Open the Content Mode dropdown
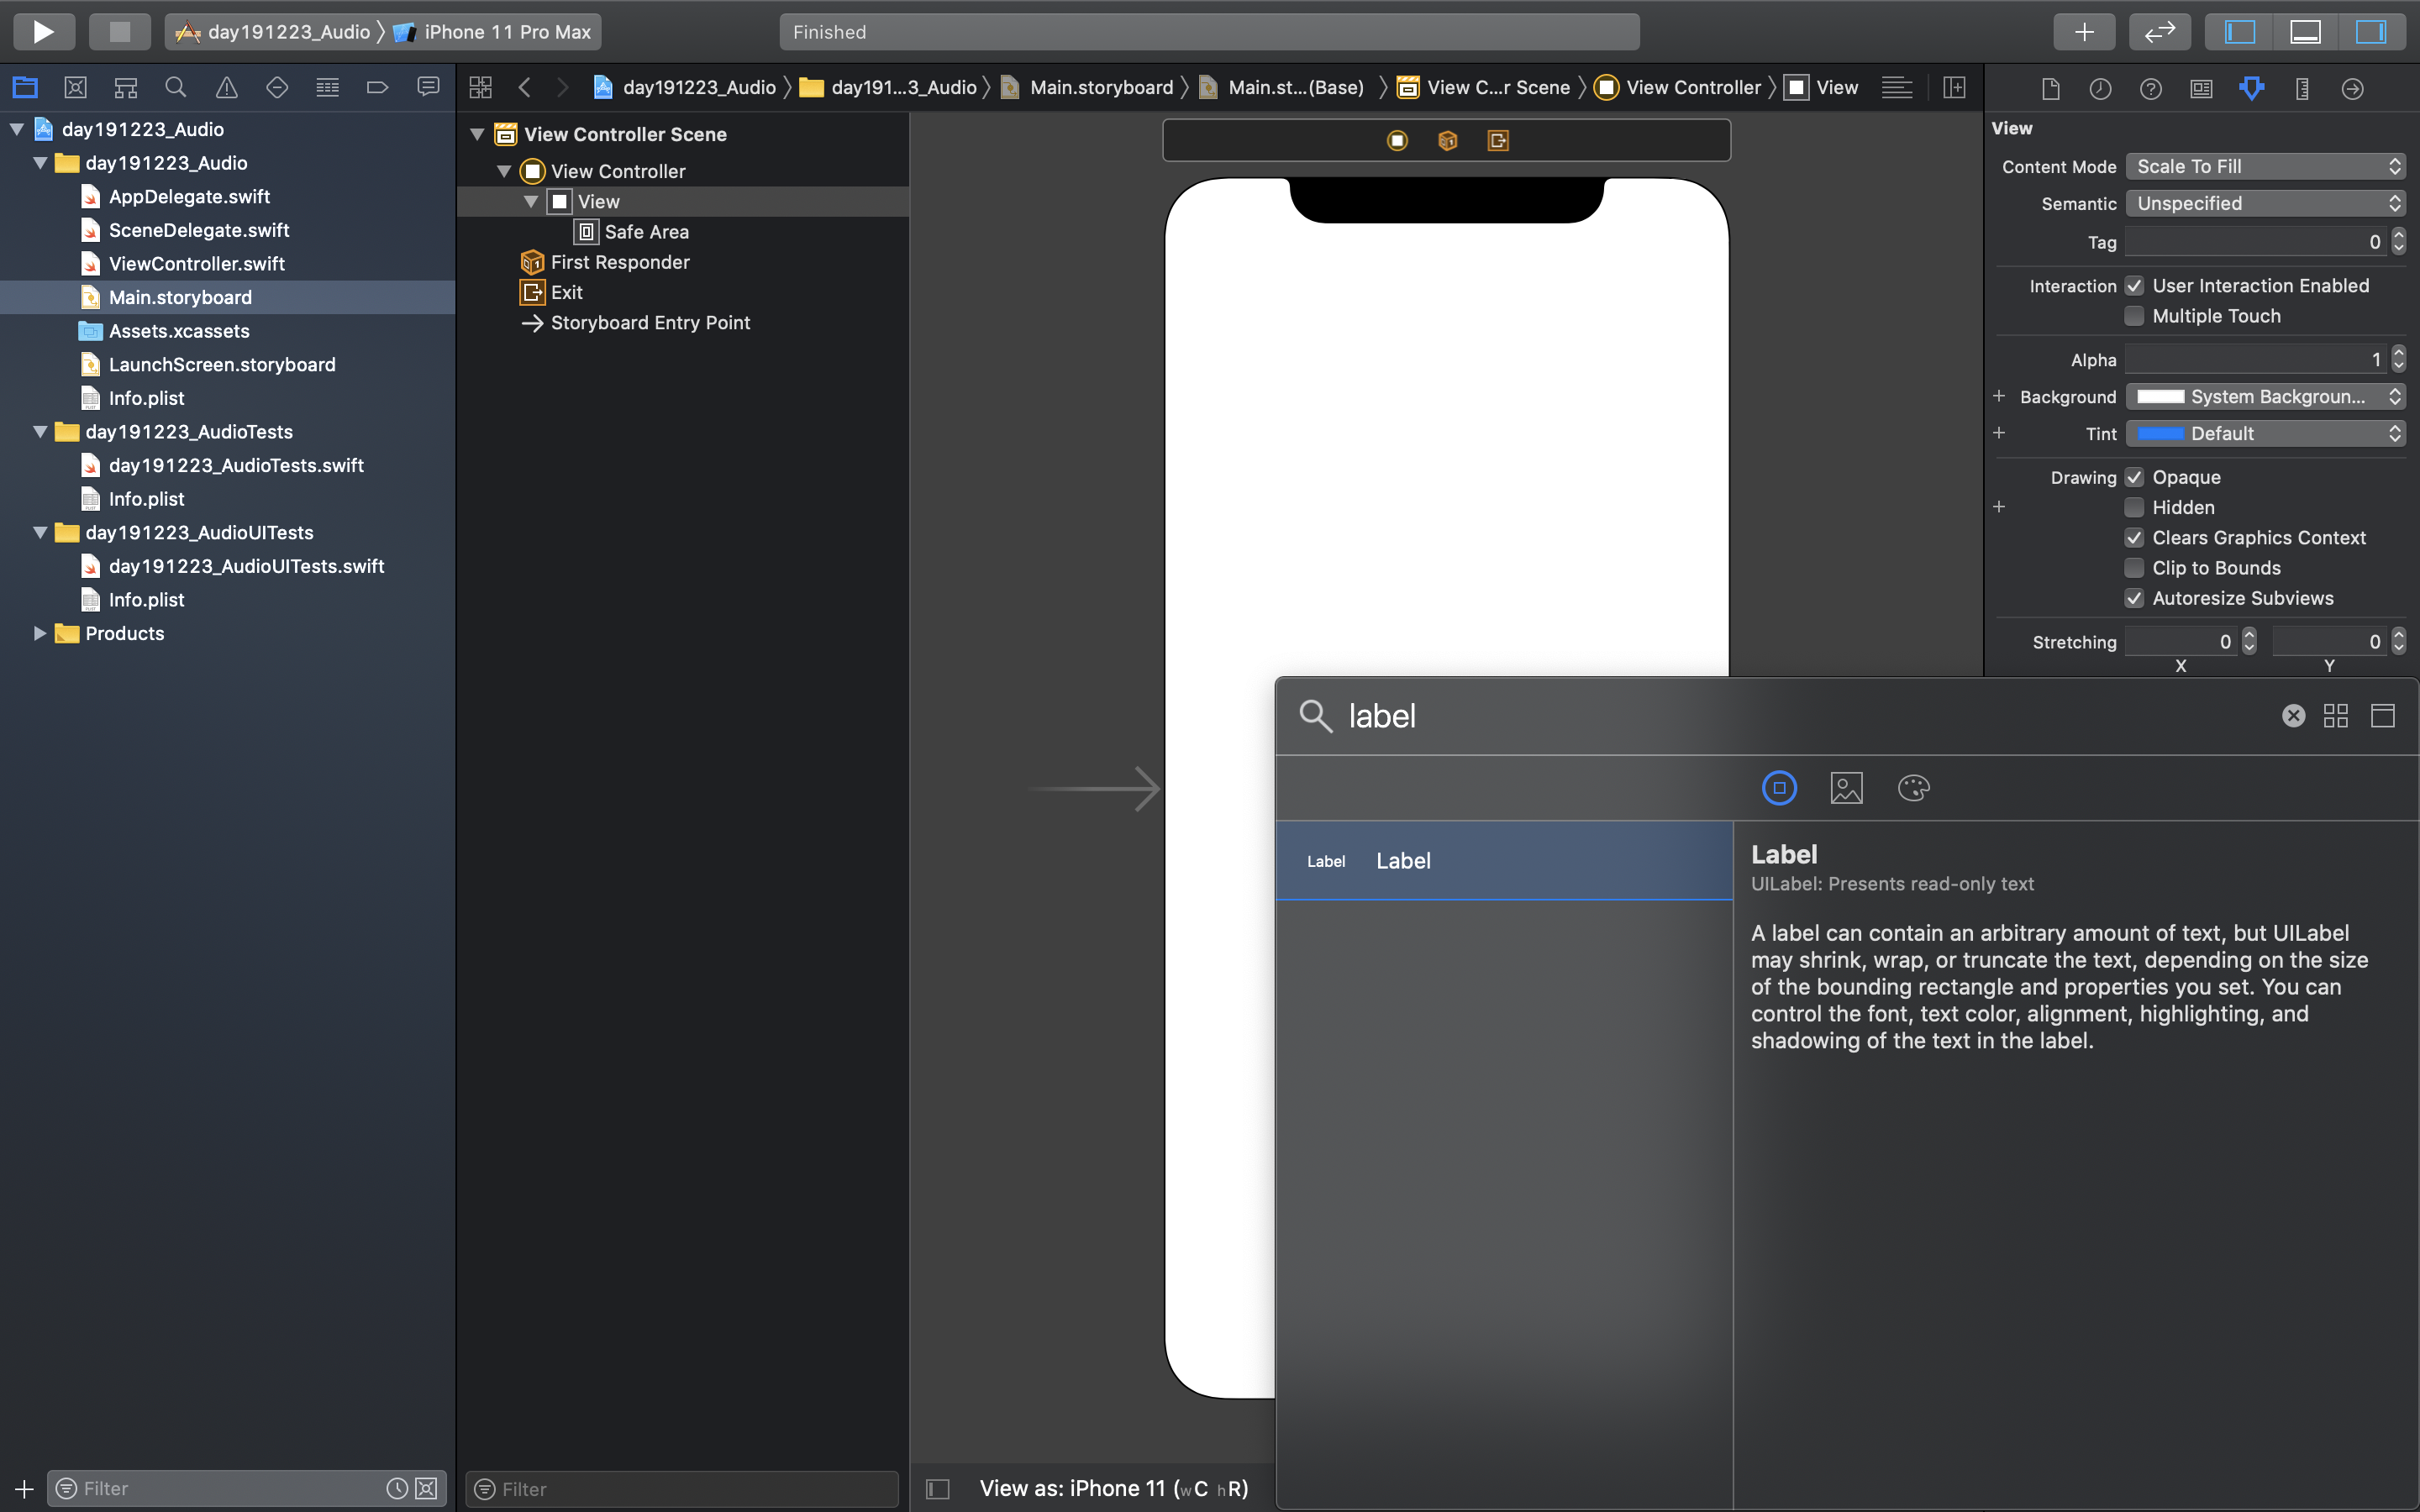This screenshot has height=1512, width=2420. pos(2264,167)
